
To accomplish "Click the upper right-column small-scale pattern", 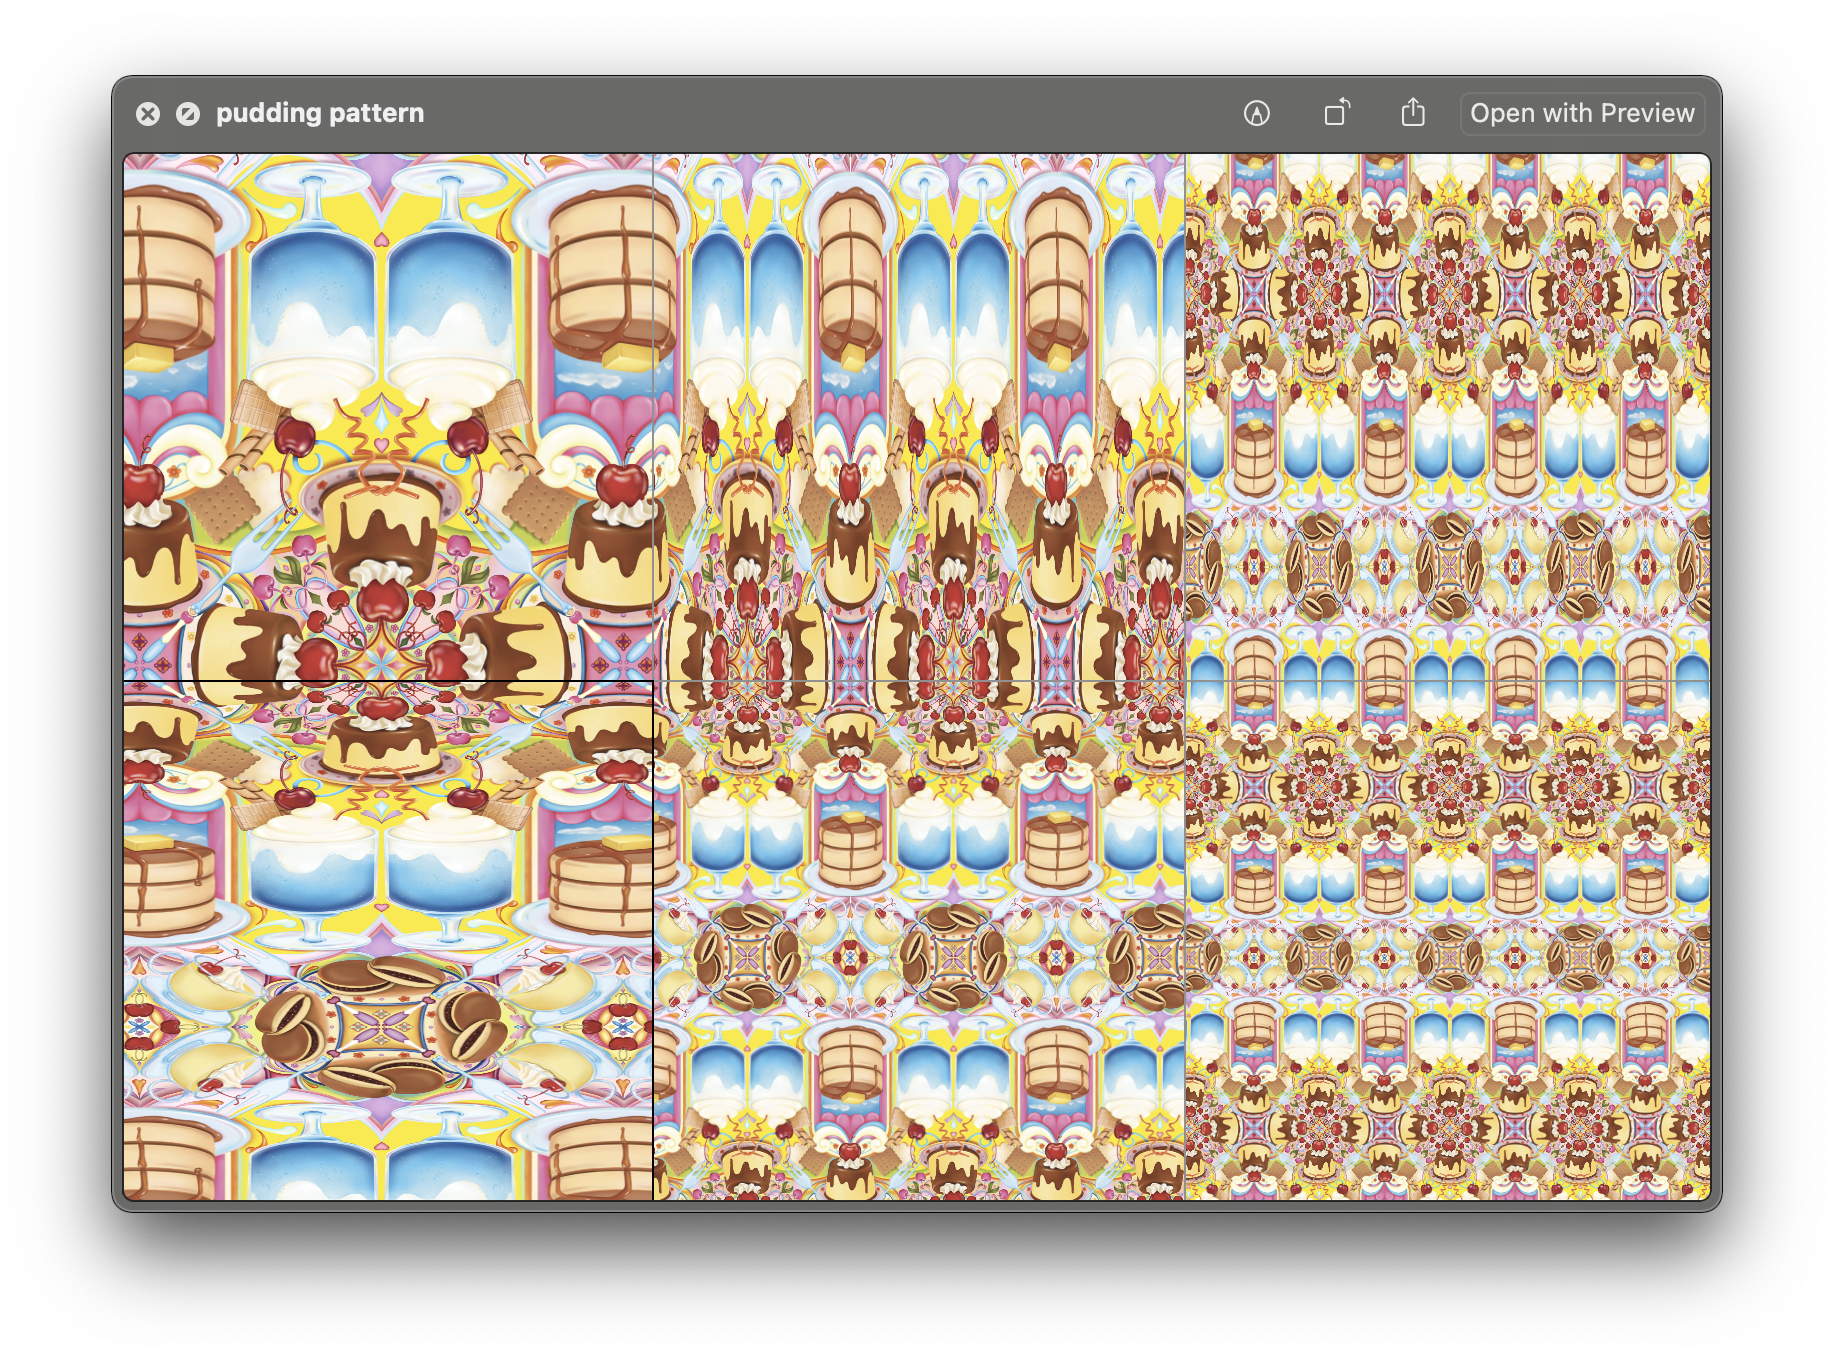I will point(1447,417).
